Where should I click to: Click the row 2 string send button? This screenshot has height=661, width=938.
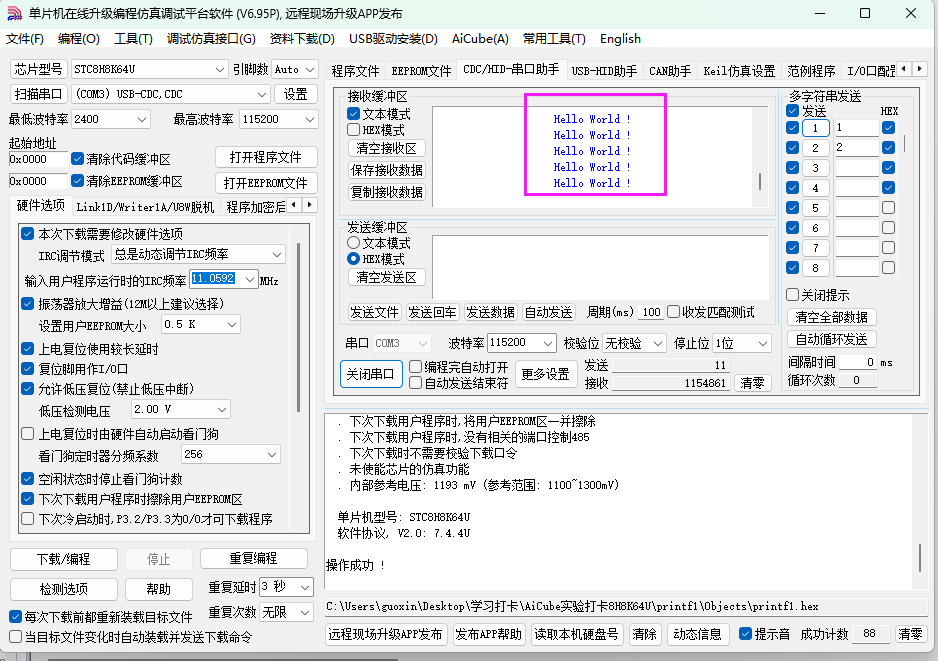coord(815,148)
